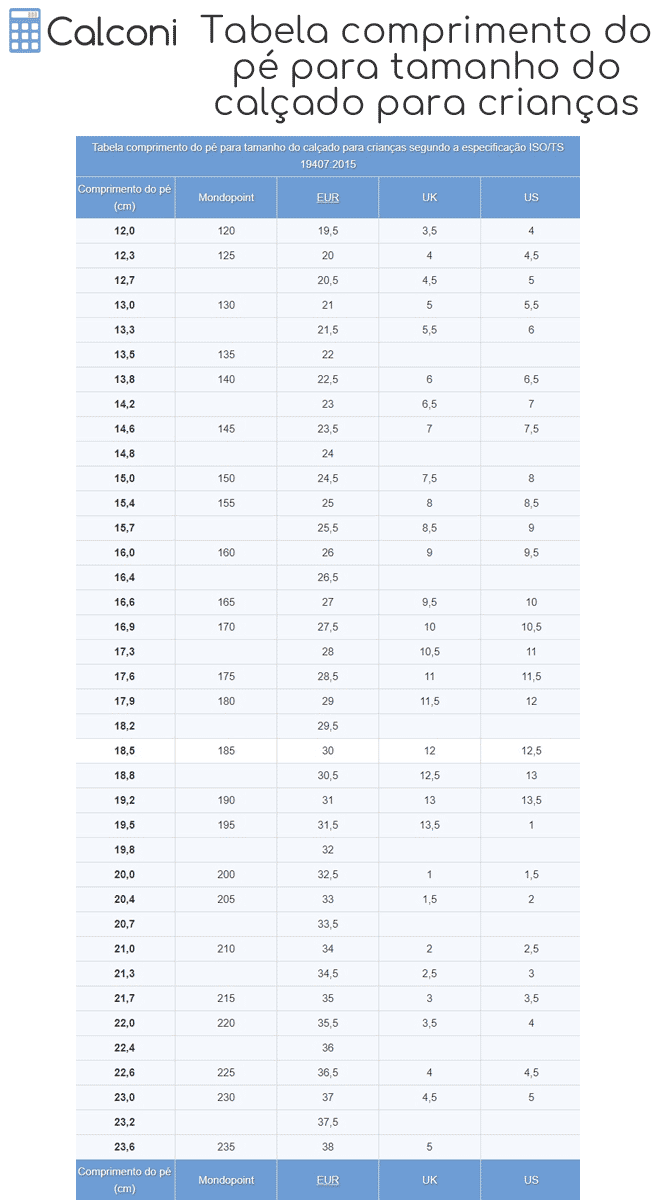Select the 23,6 cm foot length cell
This screenshot has height=1200, width=670.
point(125,1147)
